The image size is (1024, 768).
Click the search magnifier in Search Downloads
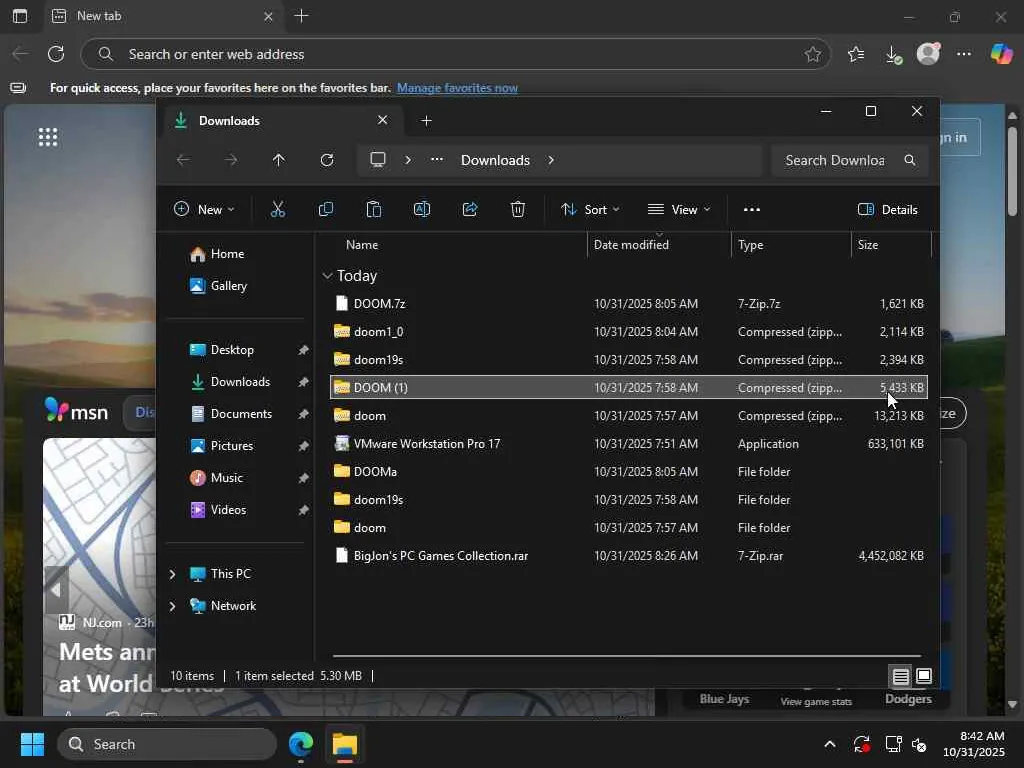click(x=910, y=160)
